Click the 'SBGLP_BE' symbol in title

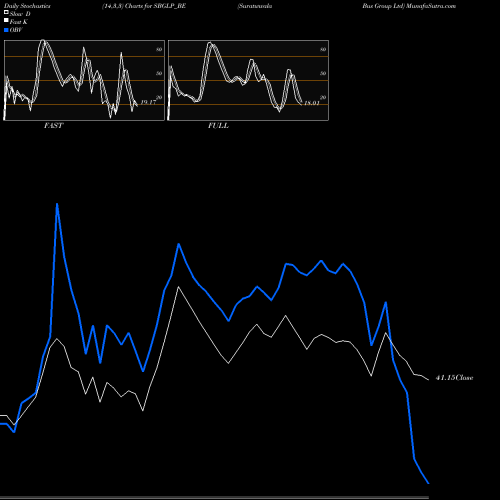170,6
